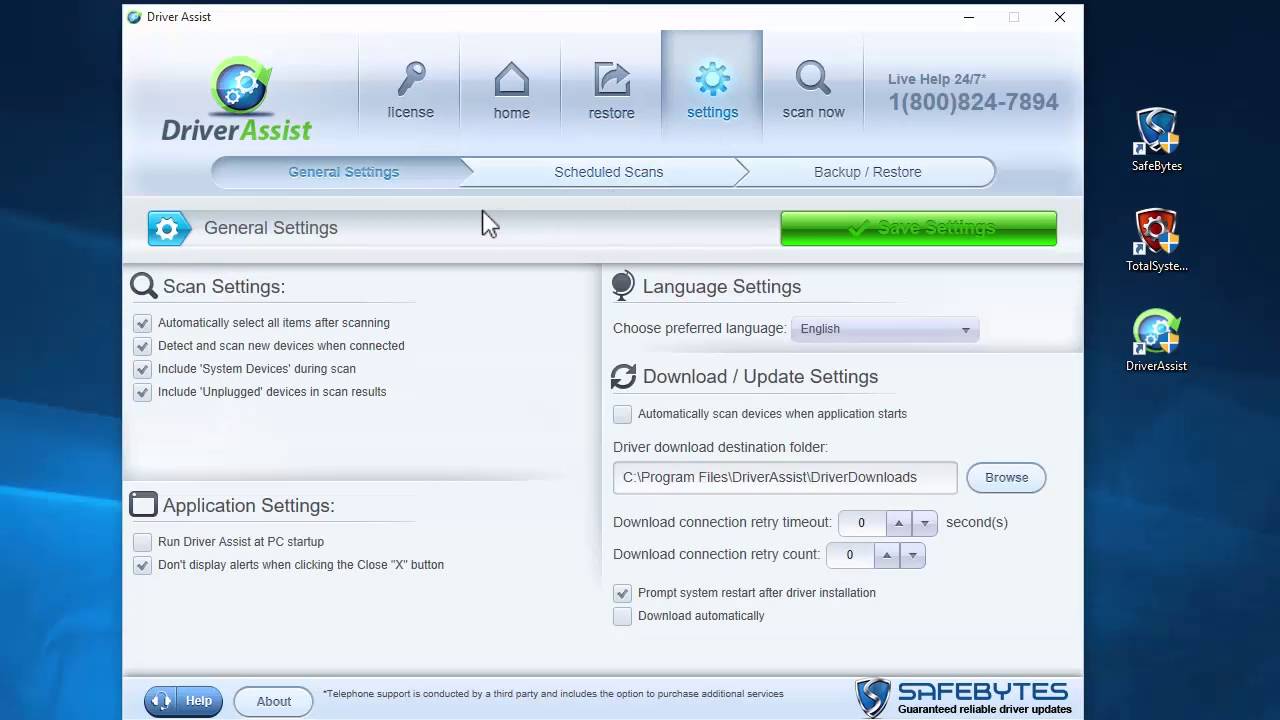Screen dimensions: 1280x720
Task: Toggle Detect and scan new devices
Action: point(142,346)
